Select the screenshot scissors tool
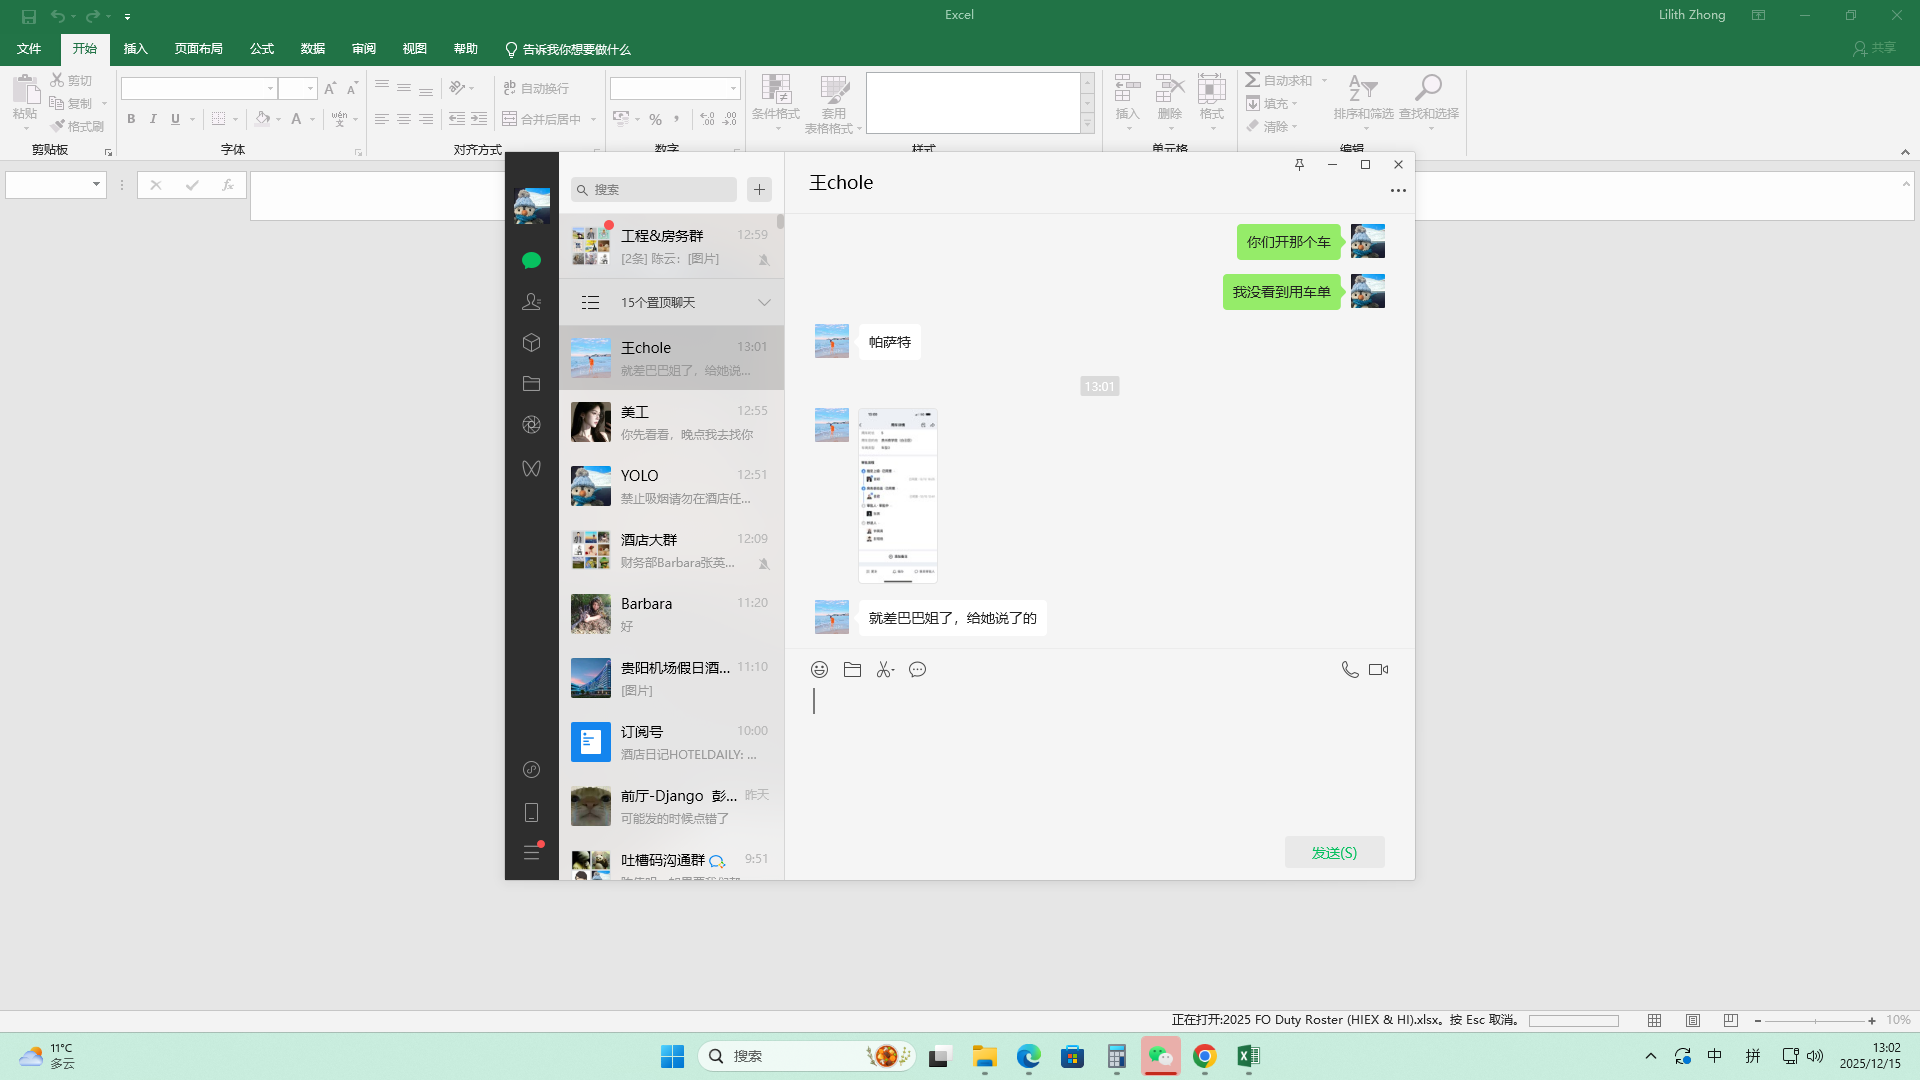Screen dimensions: 1920x1080 click(884, 670)
